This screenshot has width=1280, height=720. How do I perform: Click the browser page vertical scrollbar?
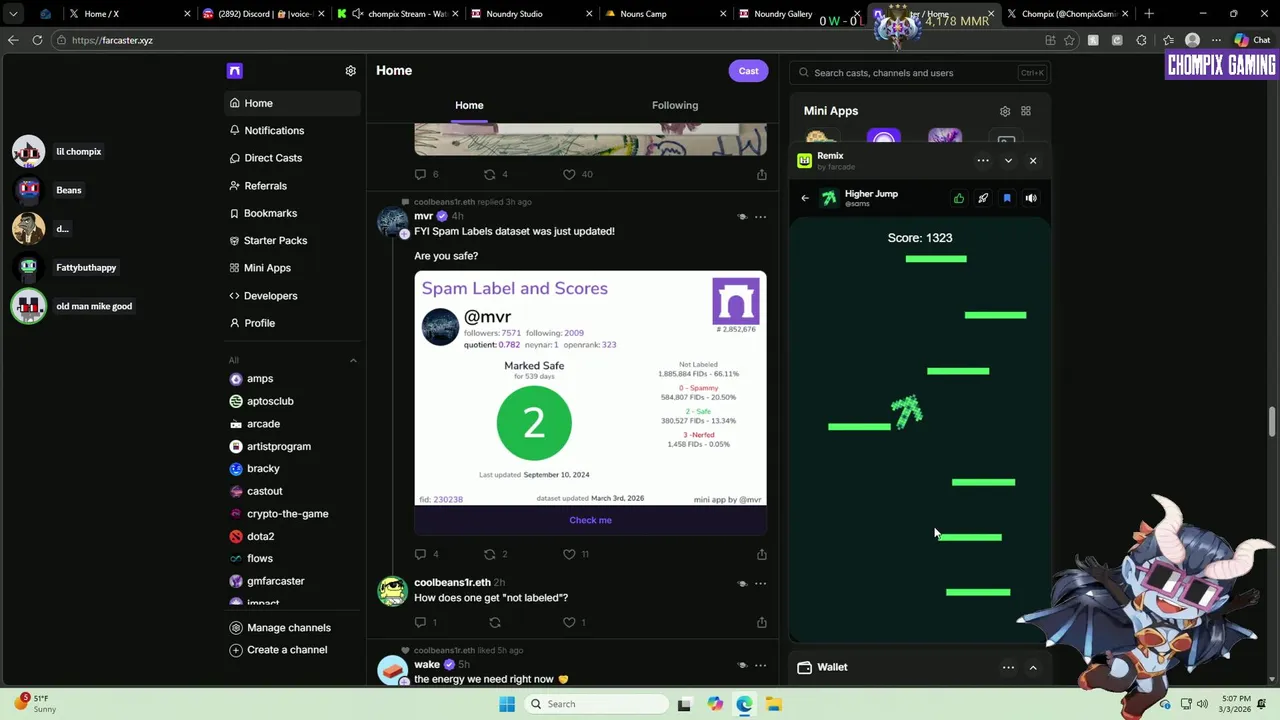[x=1272, y=421]
